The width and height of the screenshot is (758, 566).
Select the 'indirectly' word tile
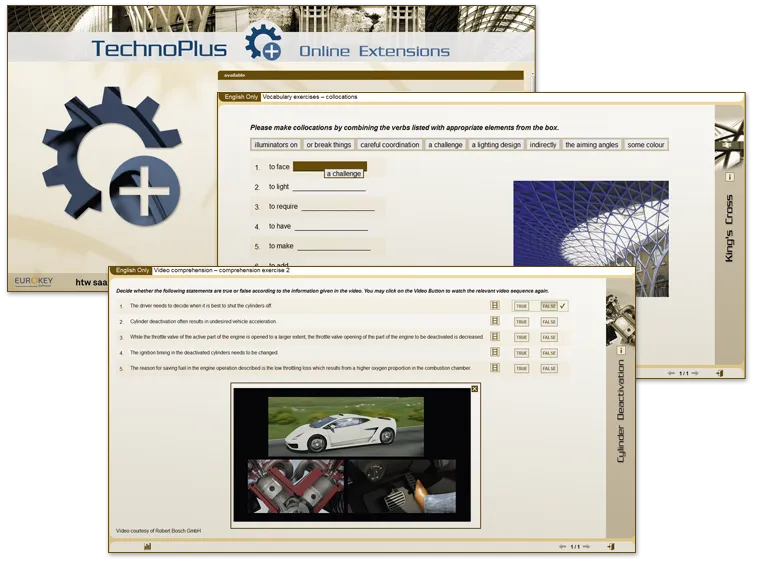tap(543, 145)
